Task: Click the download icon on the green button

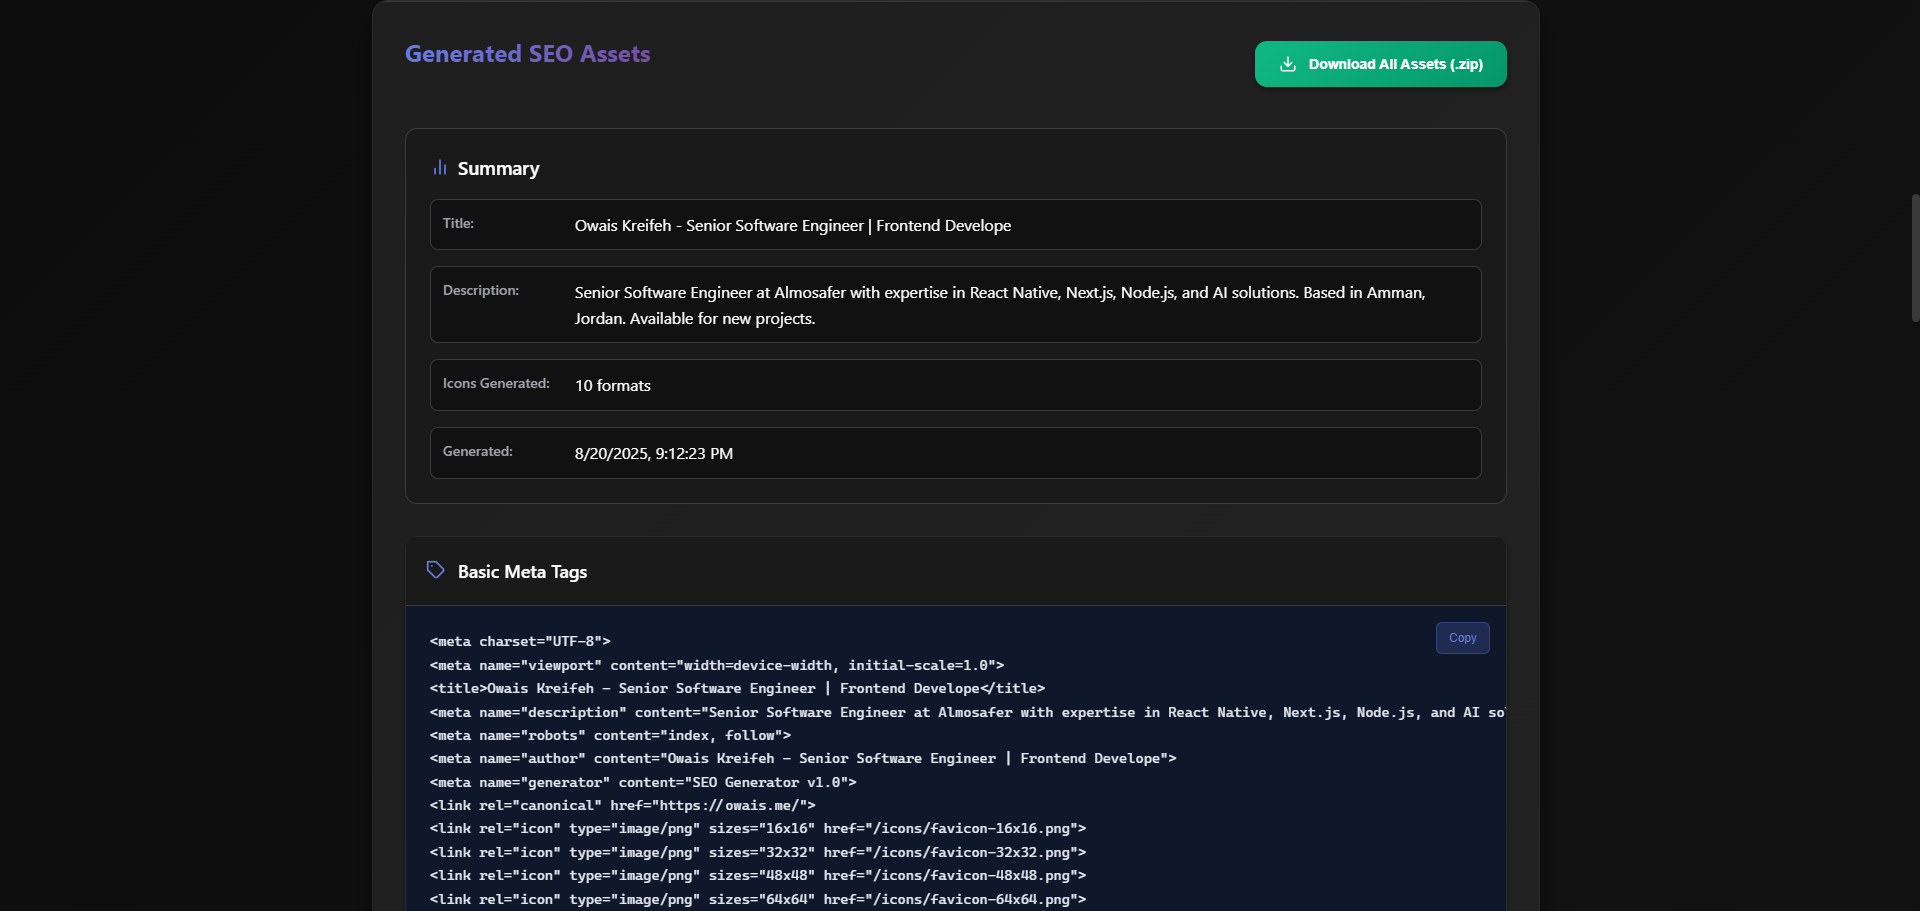Action: [x=1288, y=63]
